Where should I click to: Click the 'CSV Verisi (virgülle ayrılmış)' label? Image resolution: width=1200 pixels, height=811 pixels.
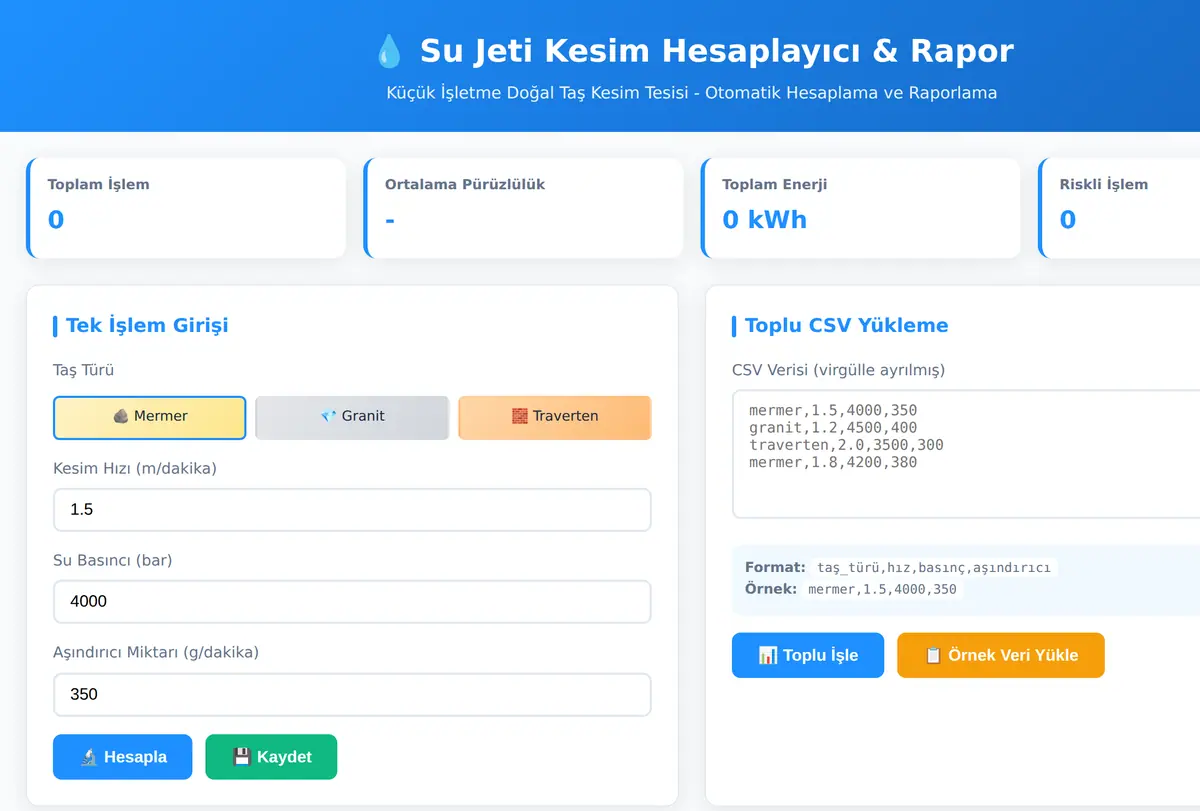click(x=838, y=370)
